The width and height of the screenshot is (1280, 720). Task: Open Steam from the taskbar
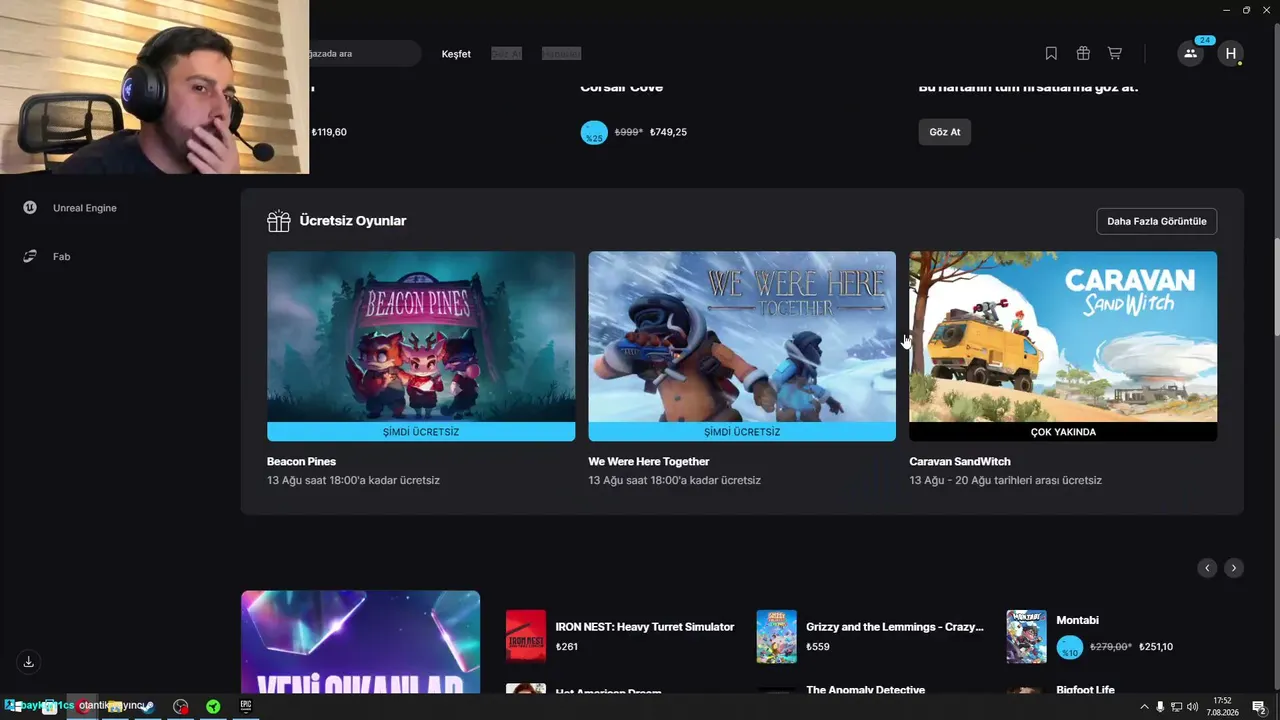click(147, 706)
